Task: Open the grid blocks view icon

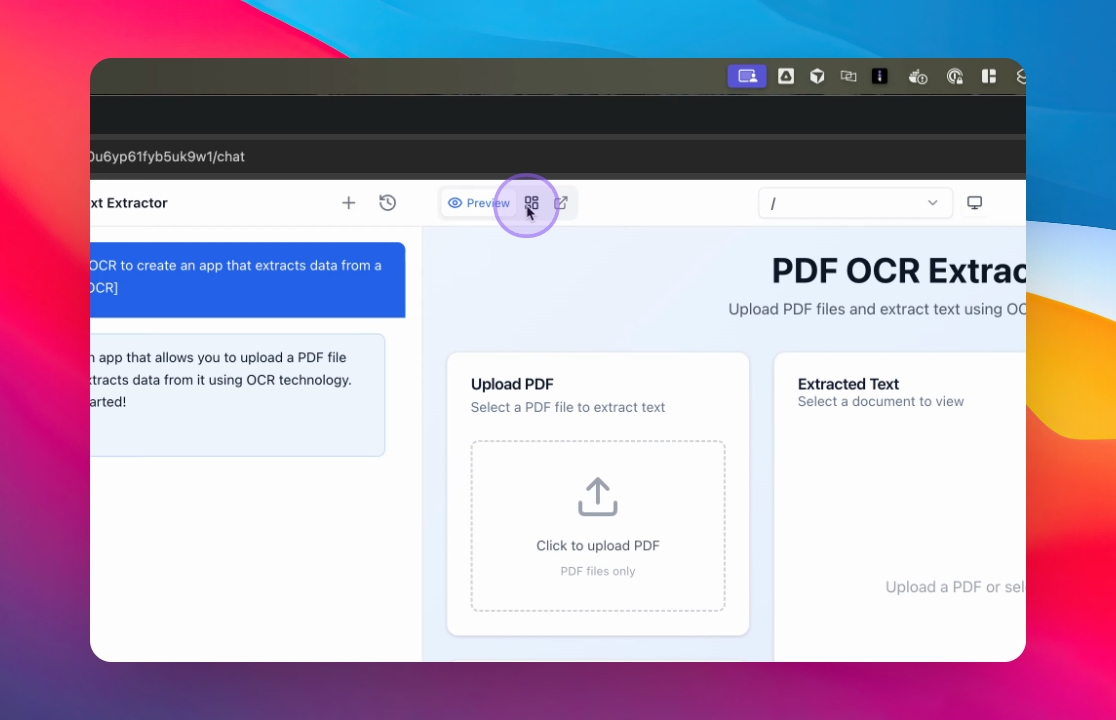Action: [532, 203]
